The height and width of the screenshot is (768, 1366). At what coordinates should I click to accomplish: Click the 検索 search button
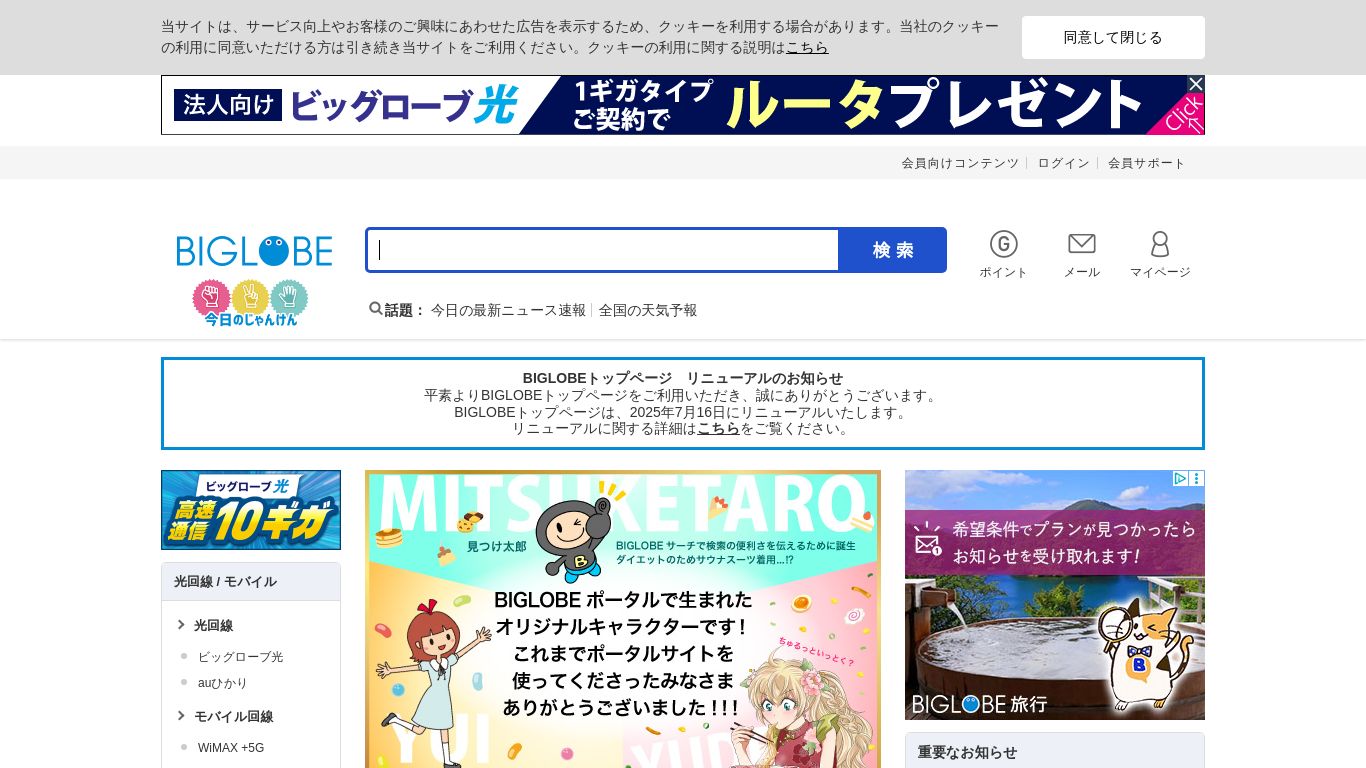[892, 250]
